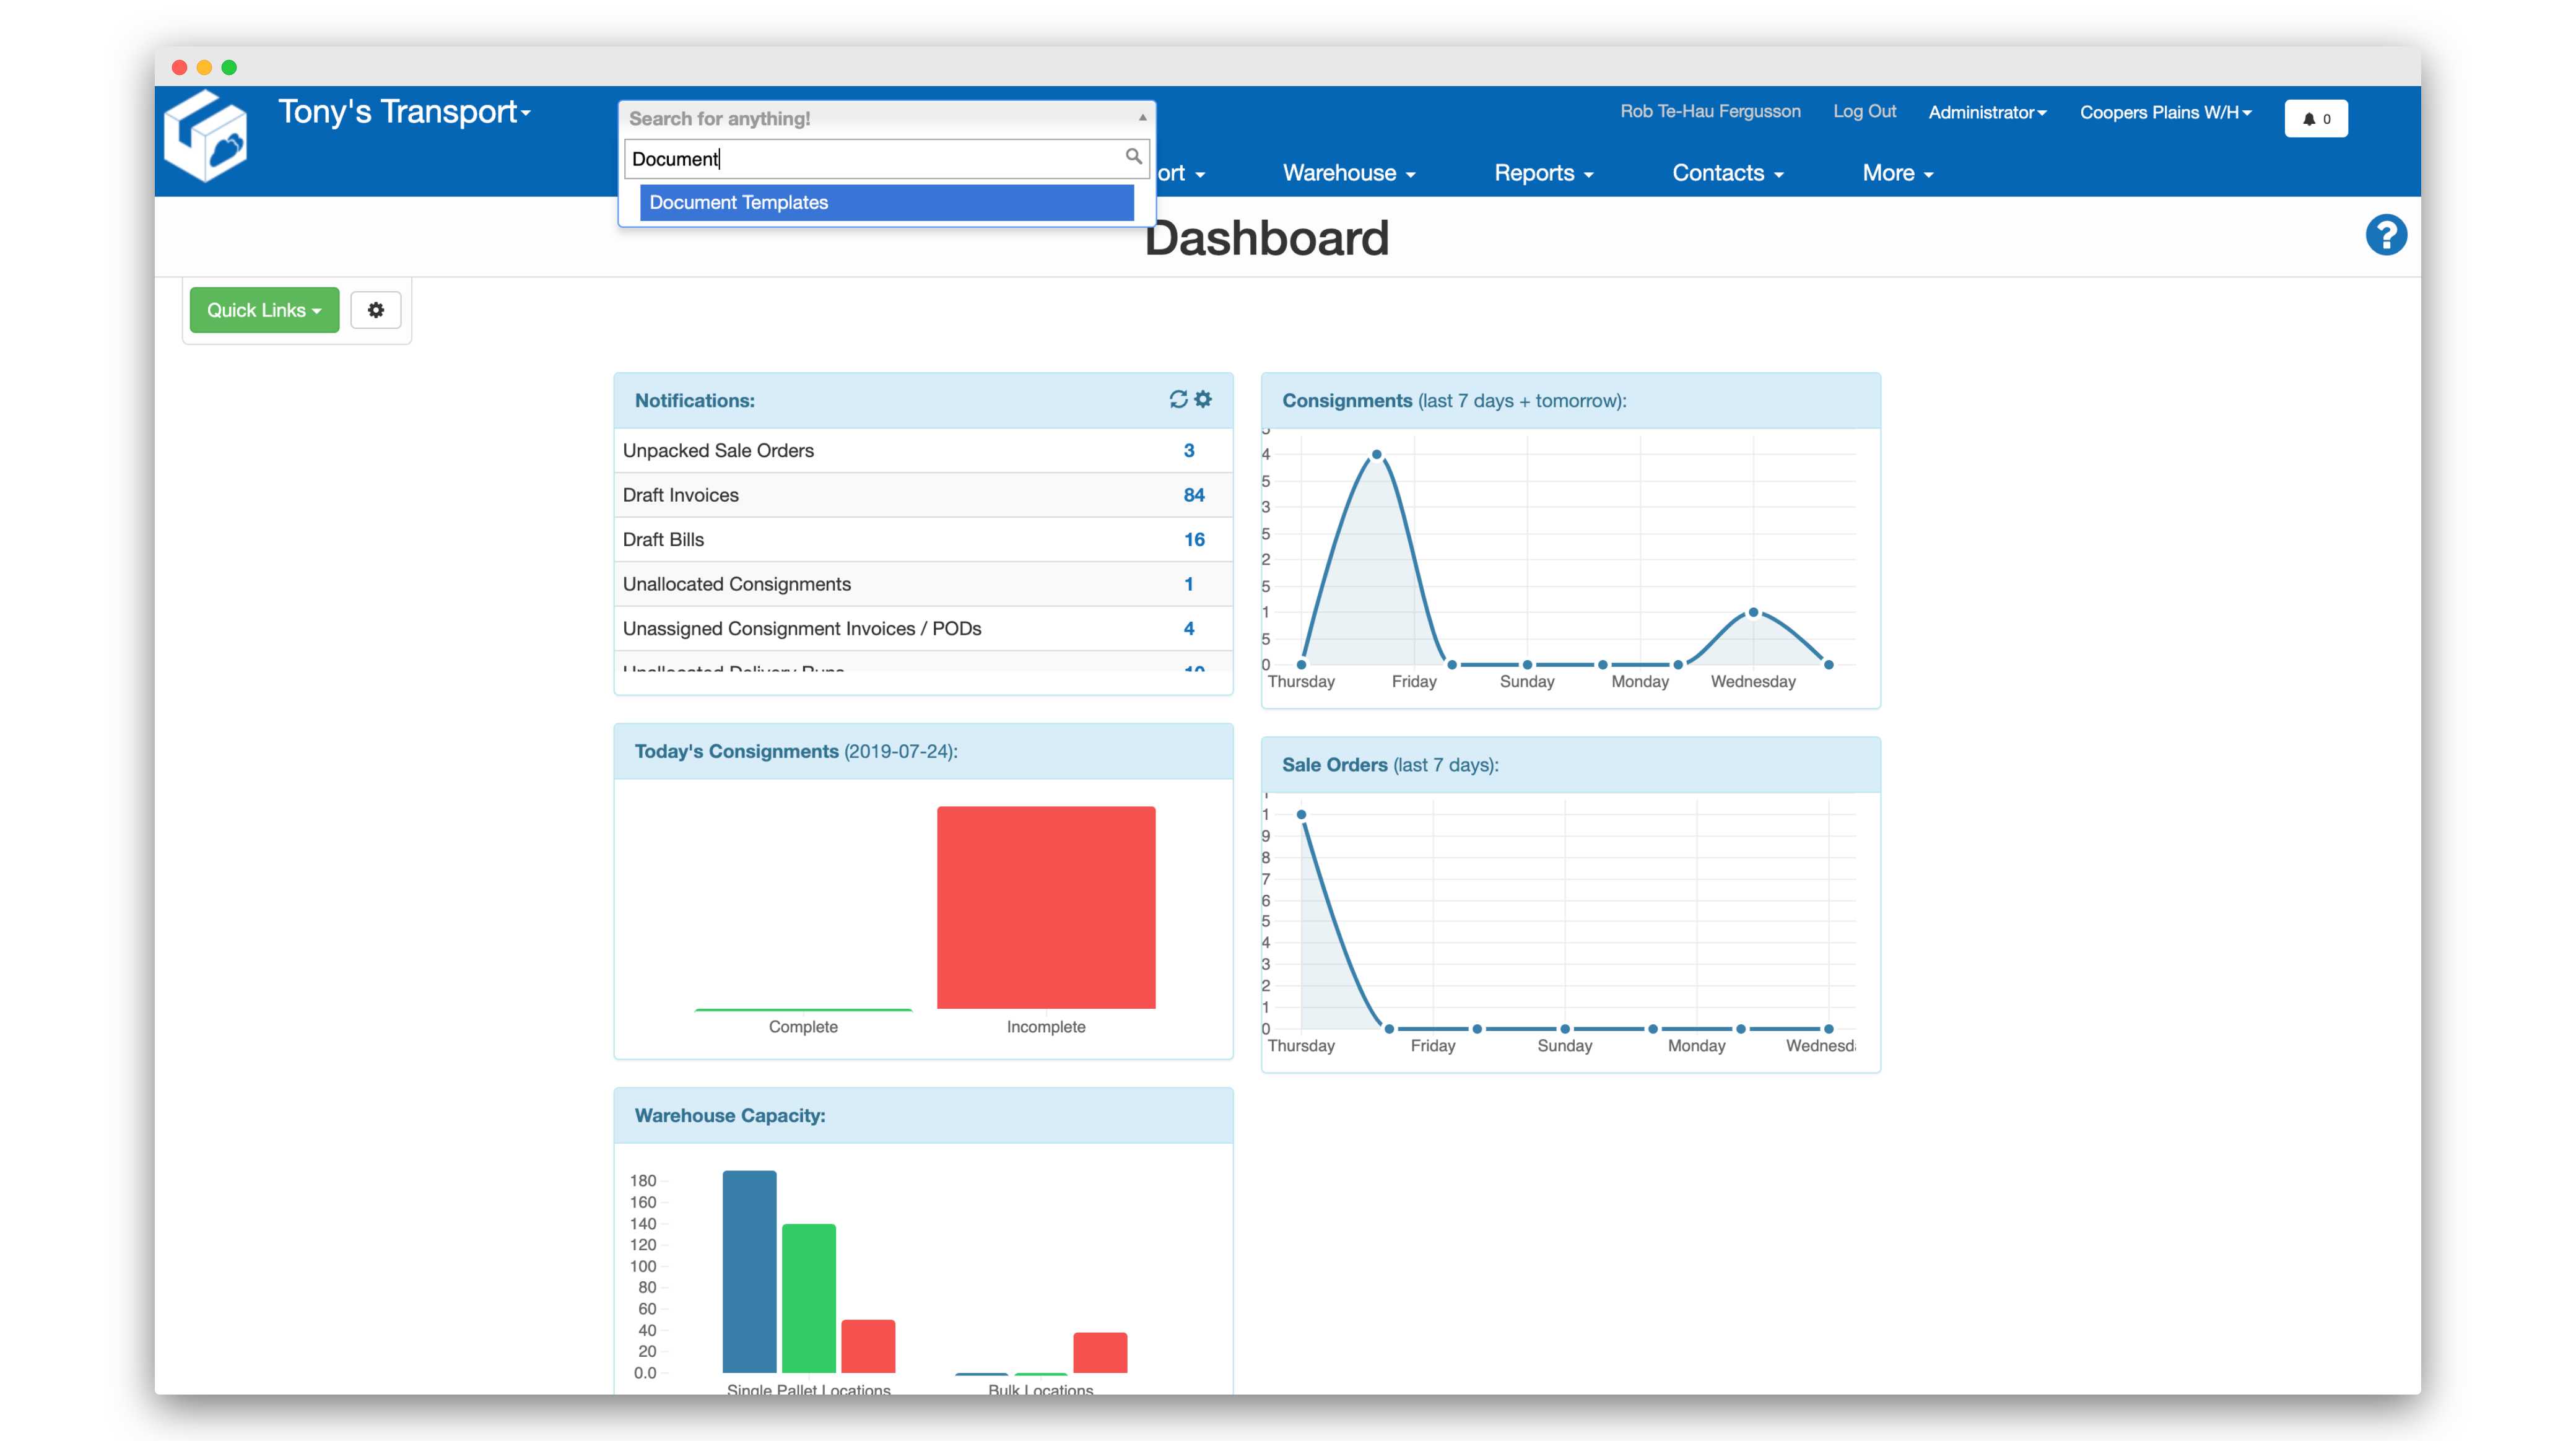Click the CartonCloud box logo

point(206,137)
